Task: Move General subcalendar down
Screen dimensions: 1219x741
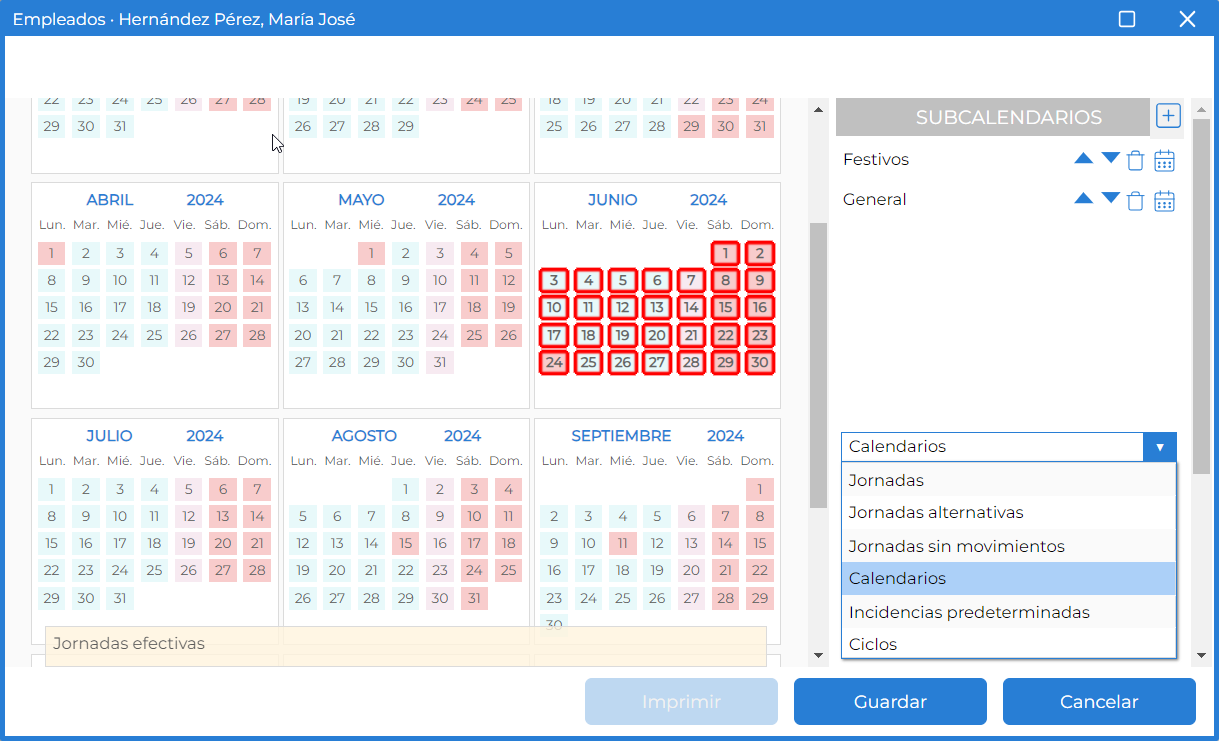Action: pyautogui.click(x=1111, y=198)
